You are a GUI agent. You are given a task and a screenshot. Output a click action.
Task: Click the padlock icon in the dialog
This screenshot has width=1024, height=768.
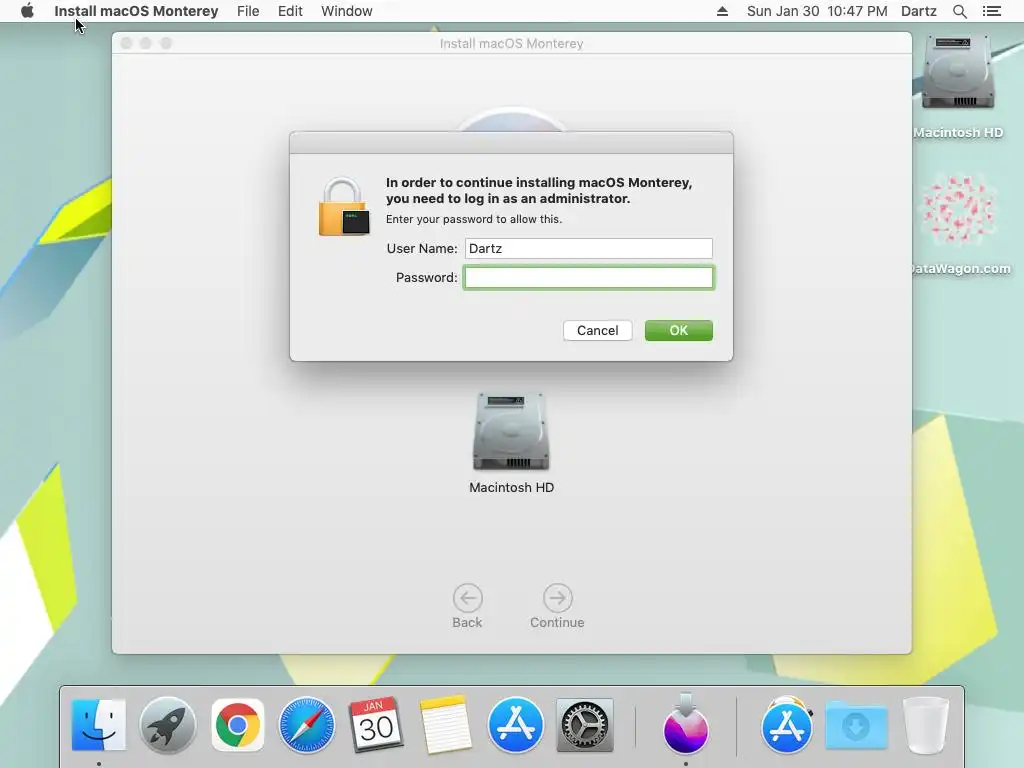click(344, 206)
